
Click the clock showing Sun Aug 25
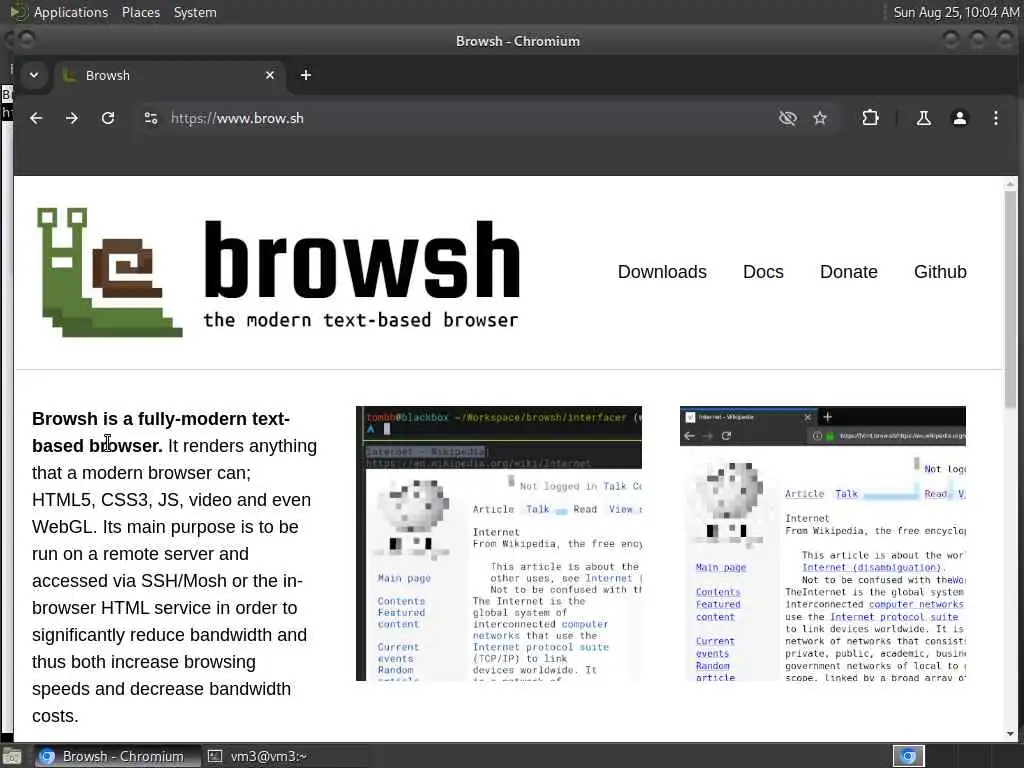[x=956, y=12]
